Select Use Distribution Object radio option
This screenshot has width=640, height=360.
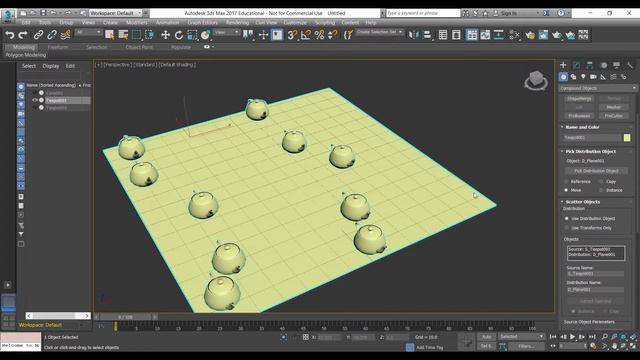[x=567, y=218]
